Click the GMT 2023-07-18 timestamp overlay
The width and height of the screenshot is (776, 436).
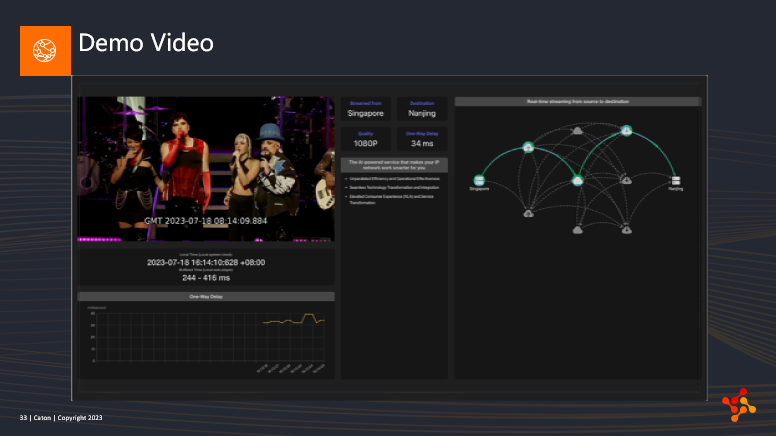[x=205, y=221]
